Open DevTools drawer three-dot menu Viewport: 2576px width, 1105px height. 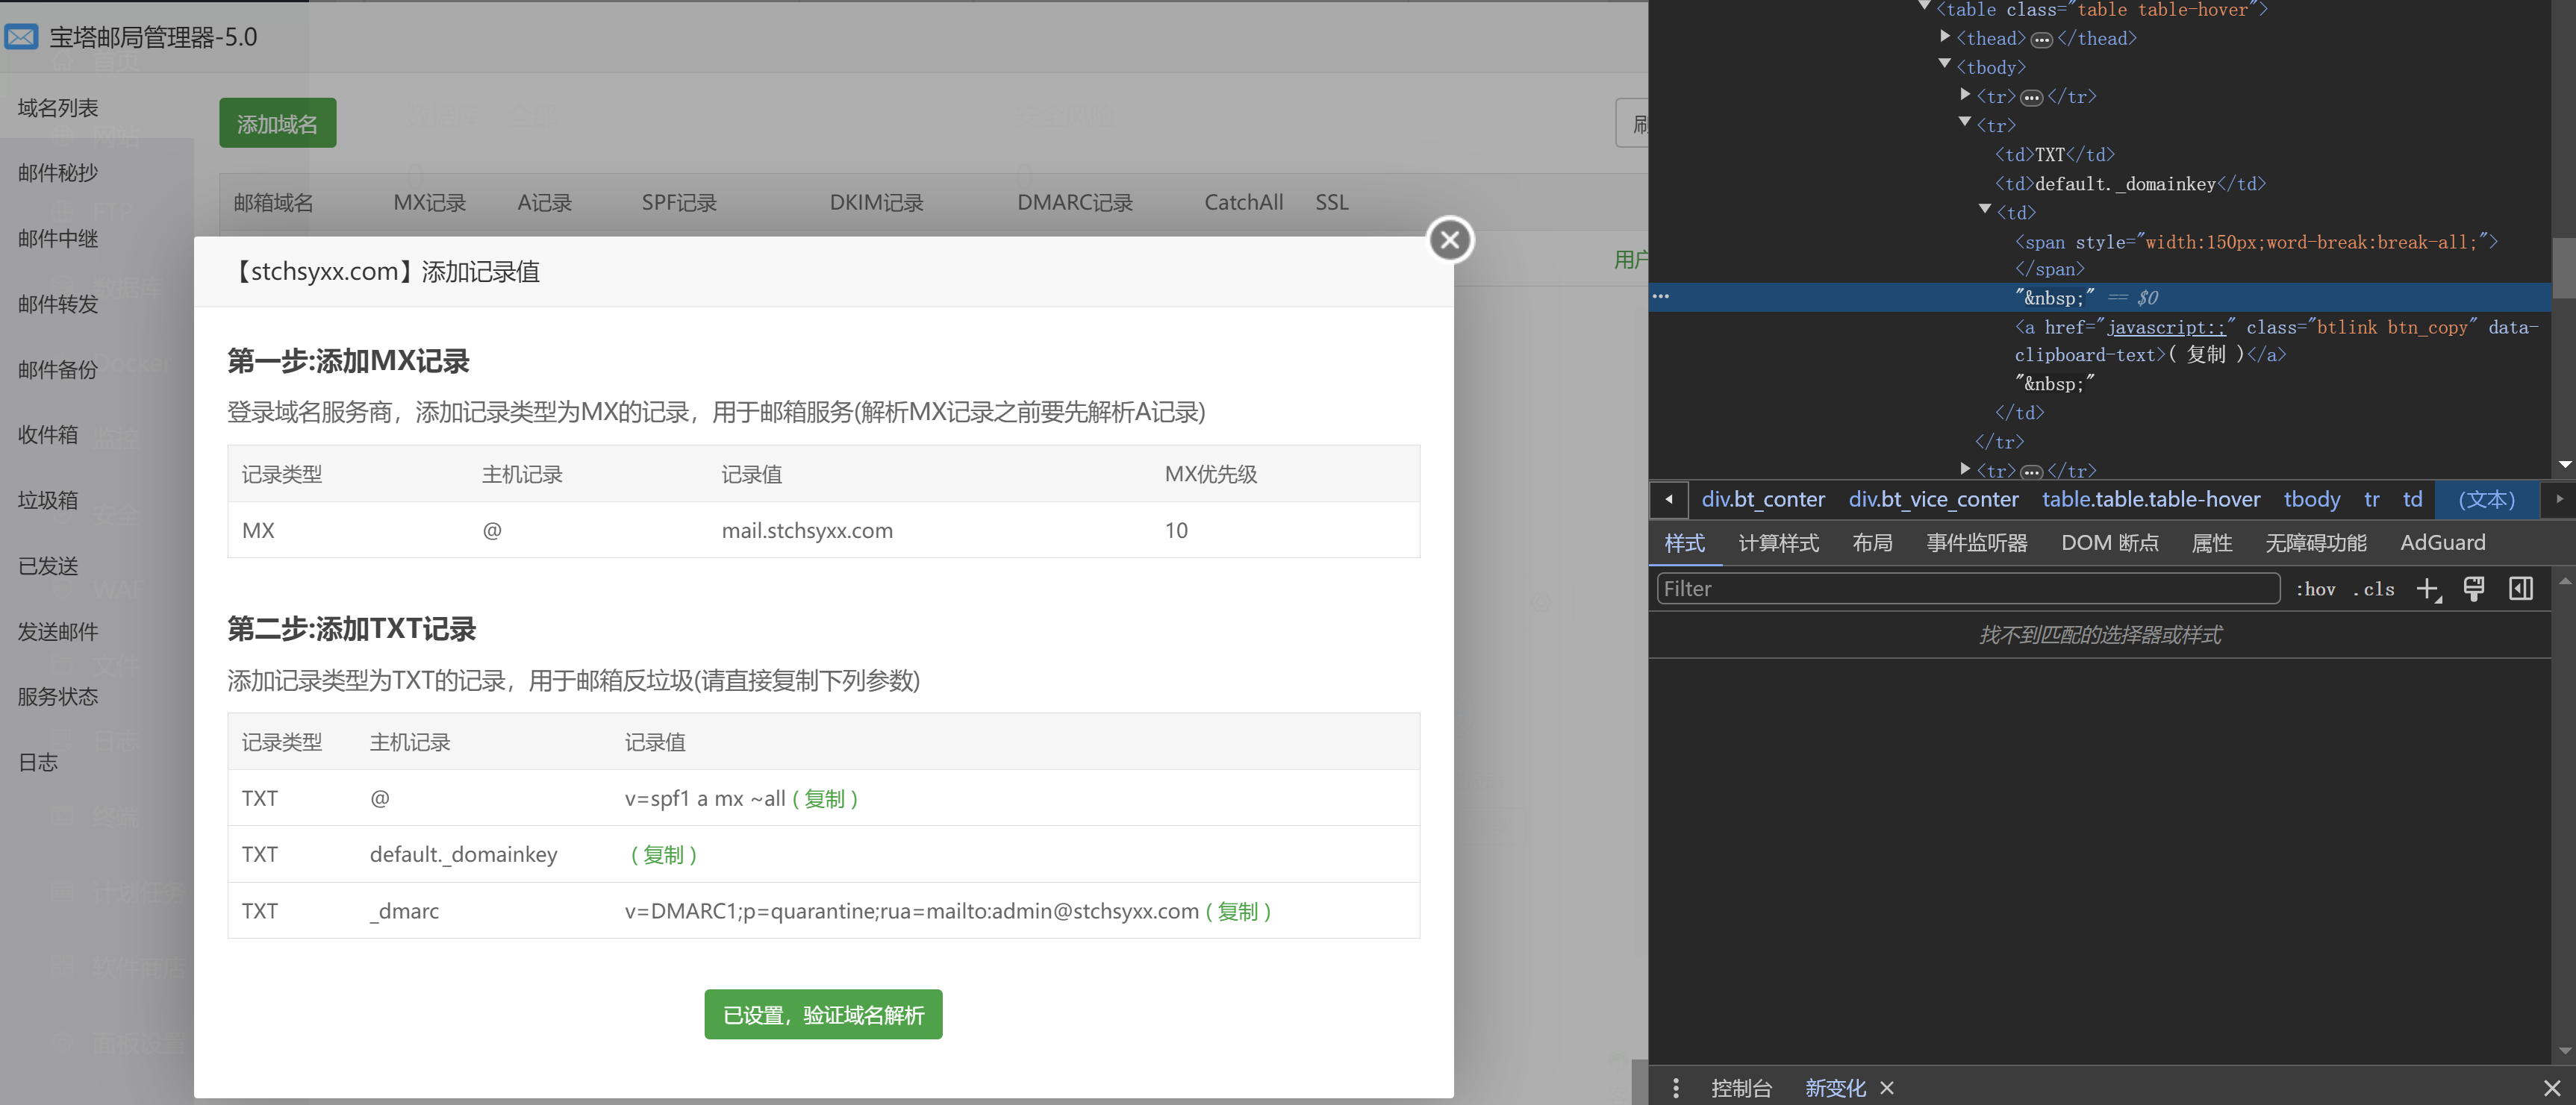(x=1676, y=1088)
